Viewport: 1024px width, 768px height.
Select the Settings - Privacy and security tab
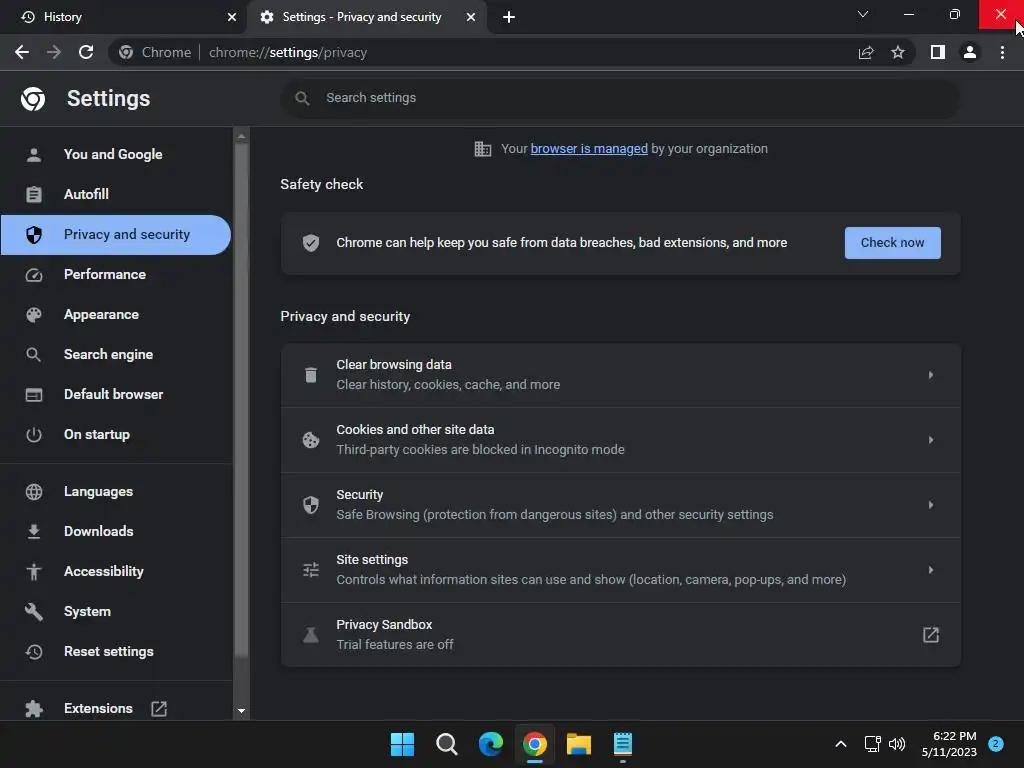pos(369,17)
